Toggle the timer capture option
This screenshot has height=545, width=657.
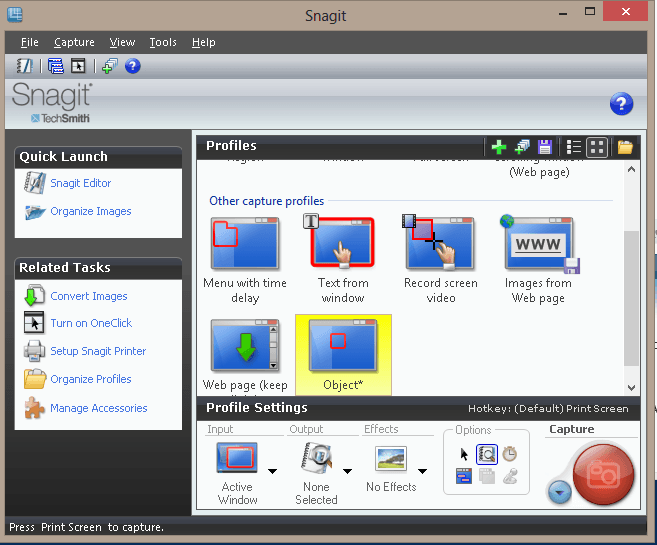coord(510,454)
